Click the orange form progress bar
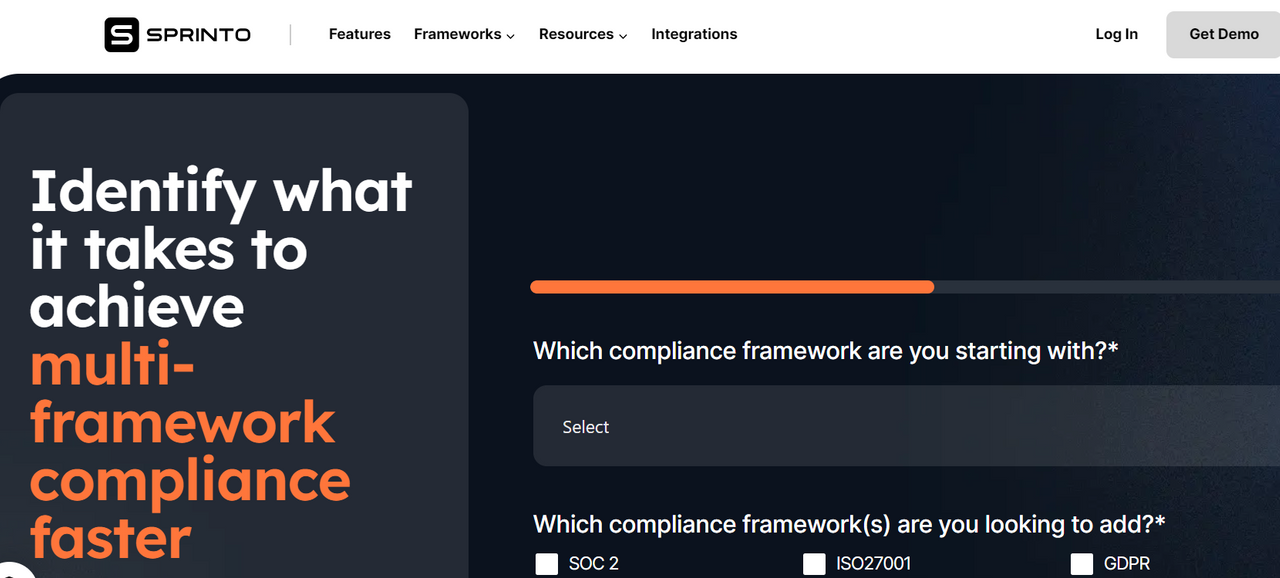1280x578 pixels. coord(732,287)
